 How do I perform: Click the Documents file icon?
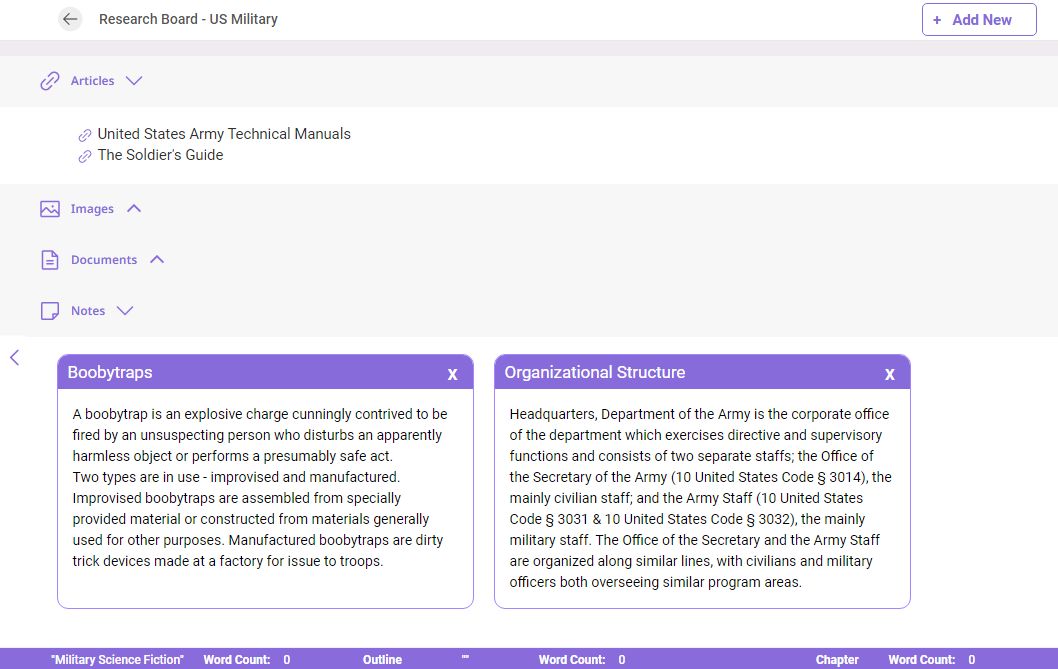pyautogui.click(x=50, y=260)
